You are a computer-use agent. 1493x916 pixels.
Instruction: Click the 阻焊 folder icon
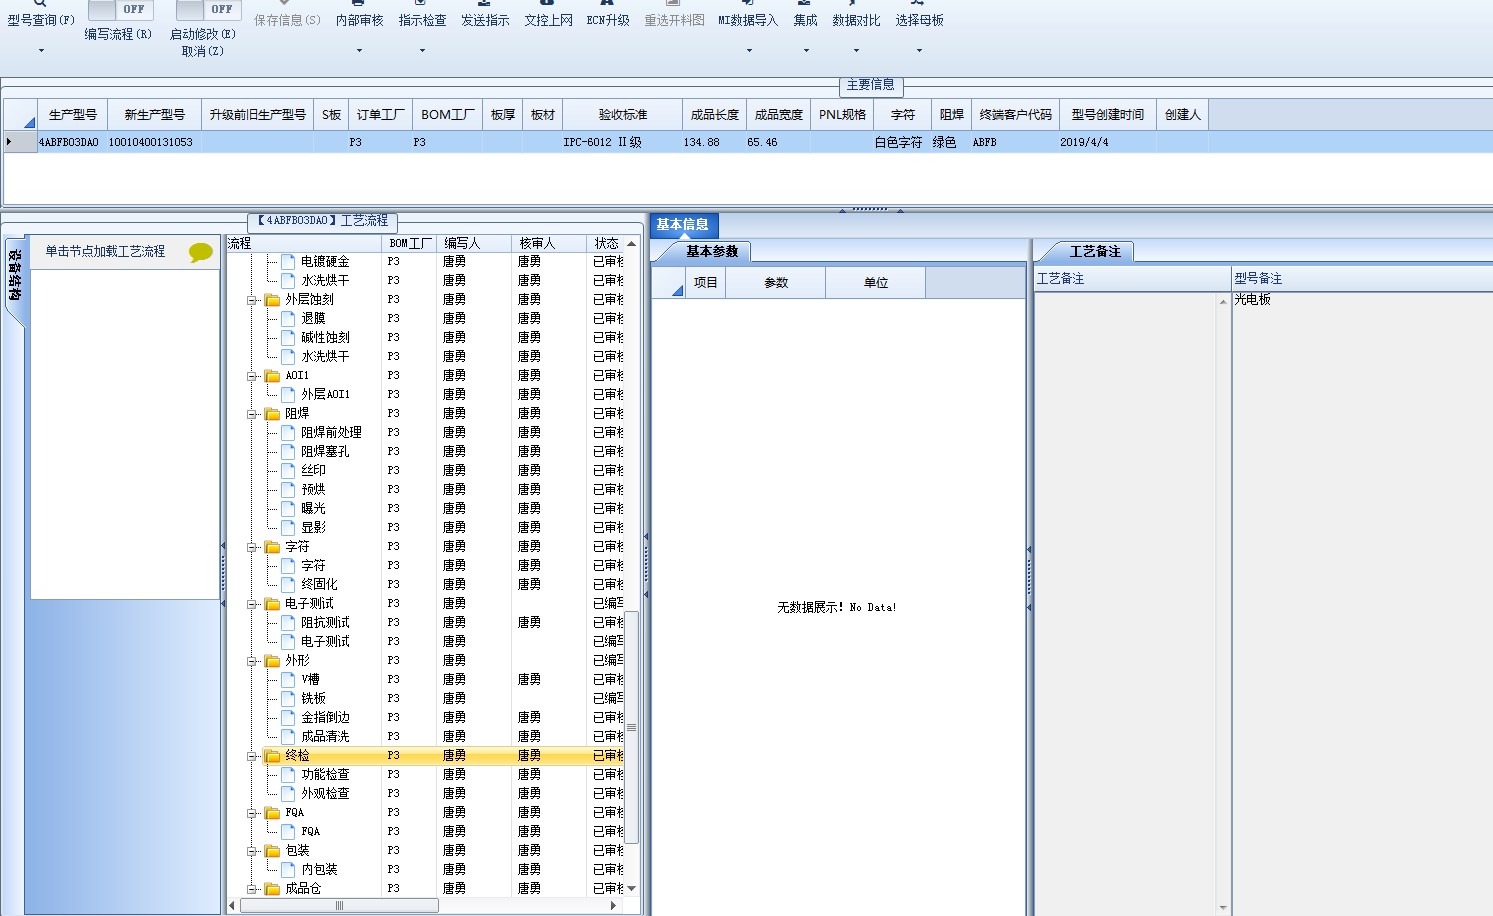tap(272, 414)
